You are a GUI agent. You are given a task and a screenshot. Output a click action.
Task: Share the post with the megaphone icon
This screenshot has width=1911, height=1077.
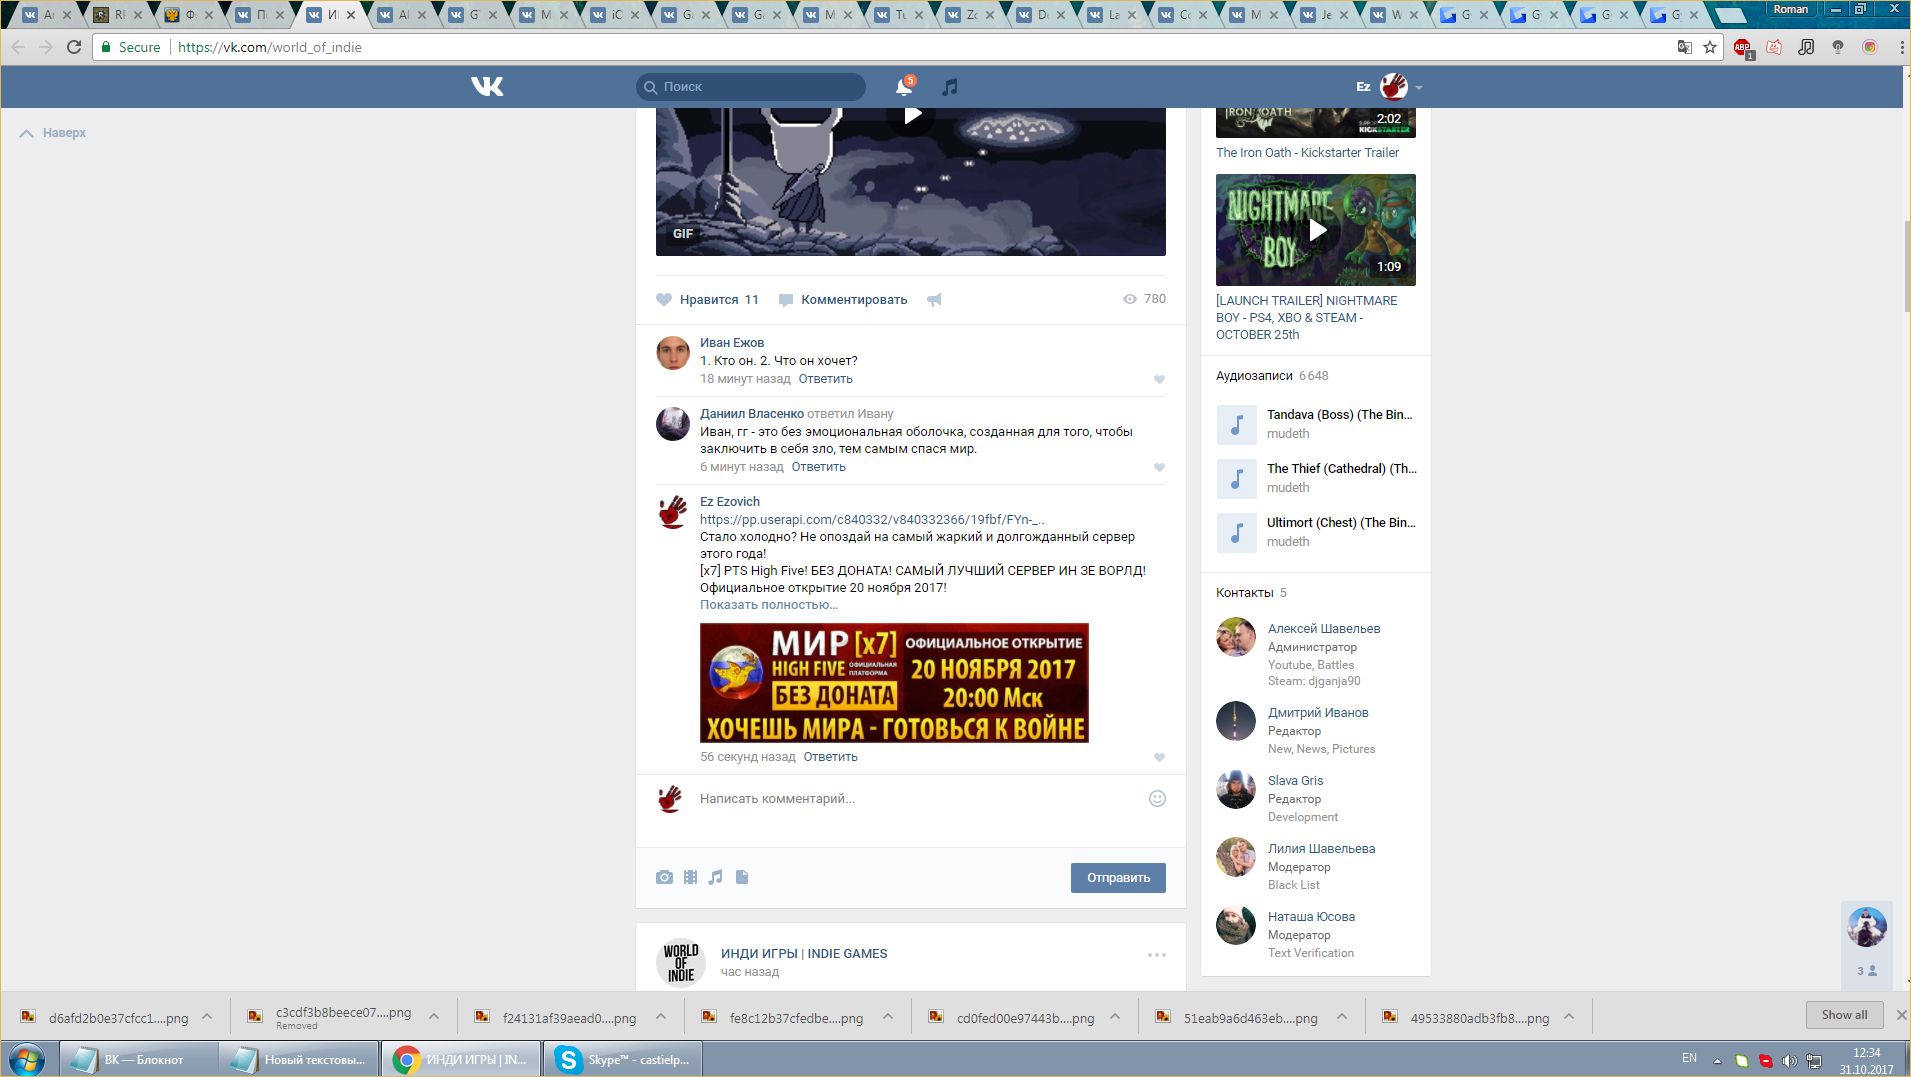tap(934, 300)
